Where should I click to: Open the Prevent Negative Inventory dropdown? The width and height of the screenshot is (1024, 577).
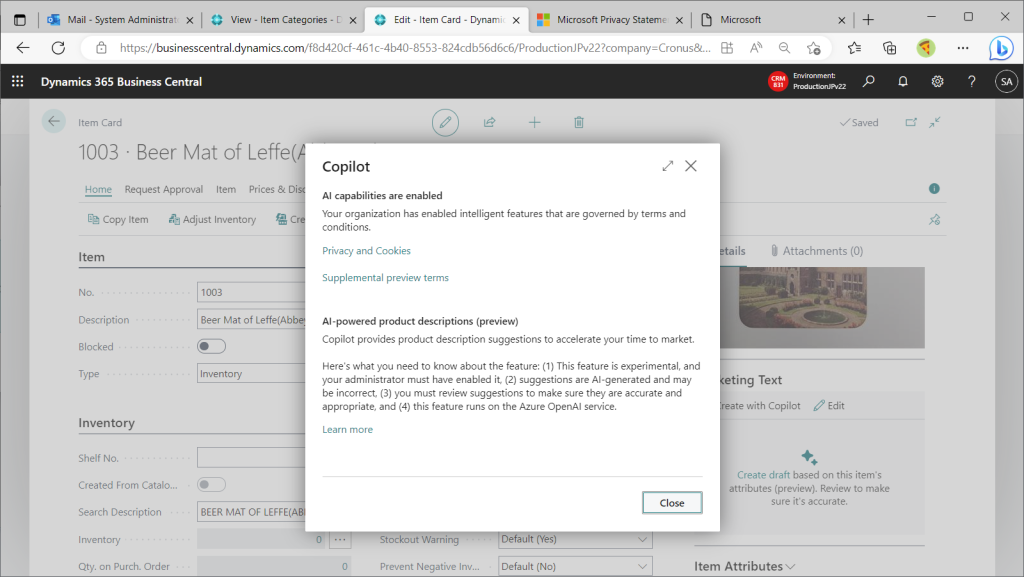click(575, 566)
